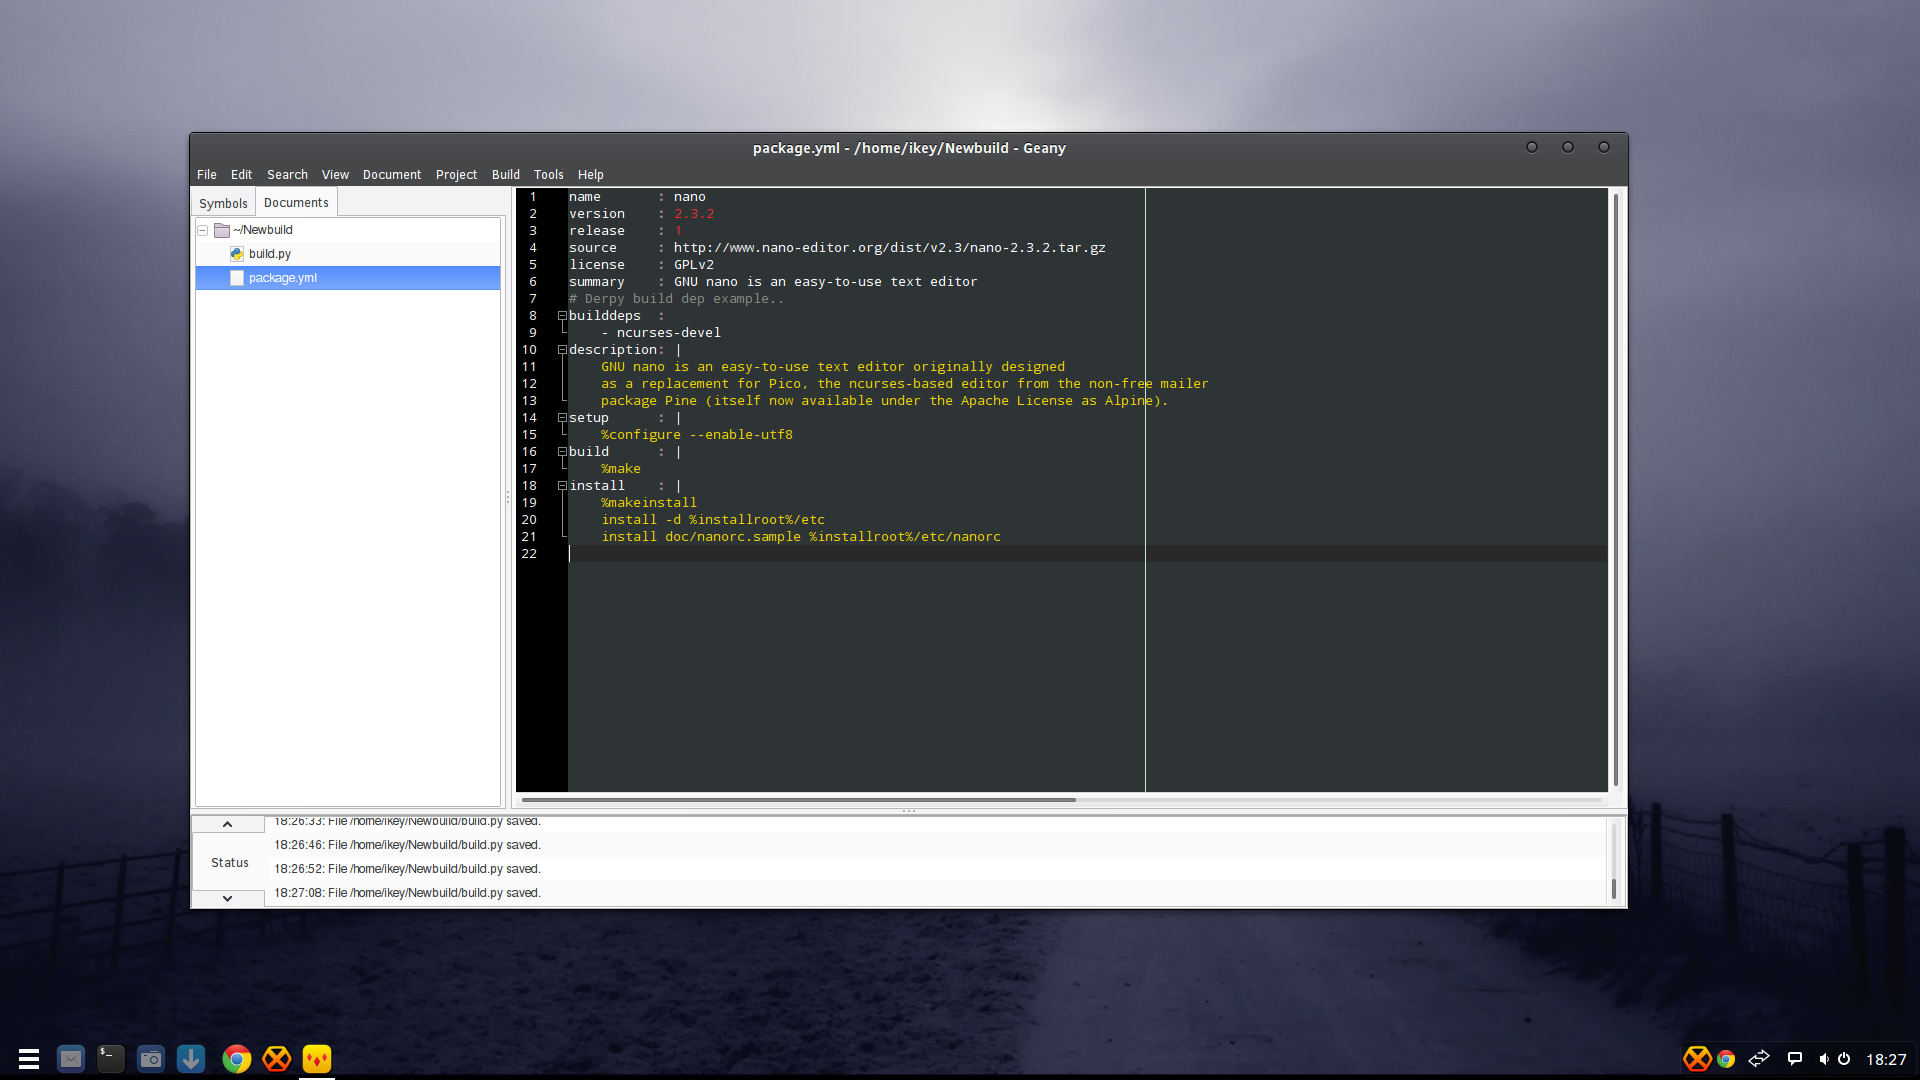This screenshot has width=1920, height=1080.
Task: Click the %configure --enable-utf8 line
Action: click(697, 435)
